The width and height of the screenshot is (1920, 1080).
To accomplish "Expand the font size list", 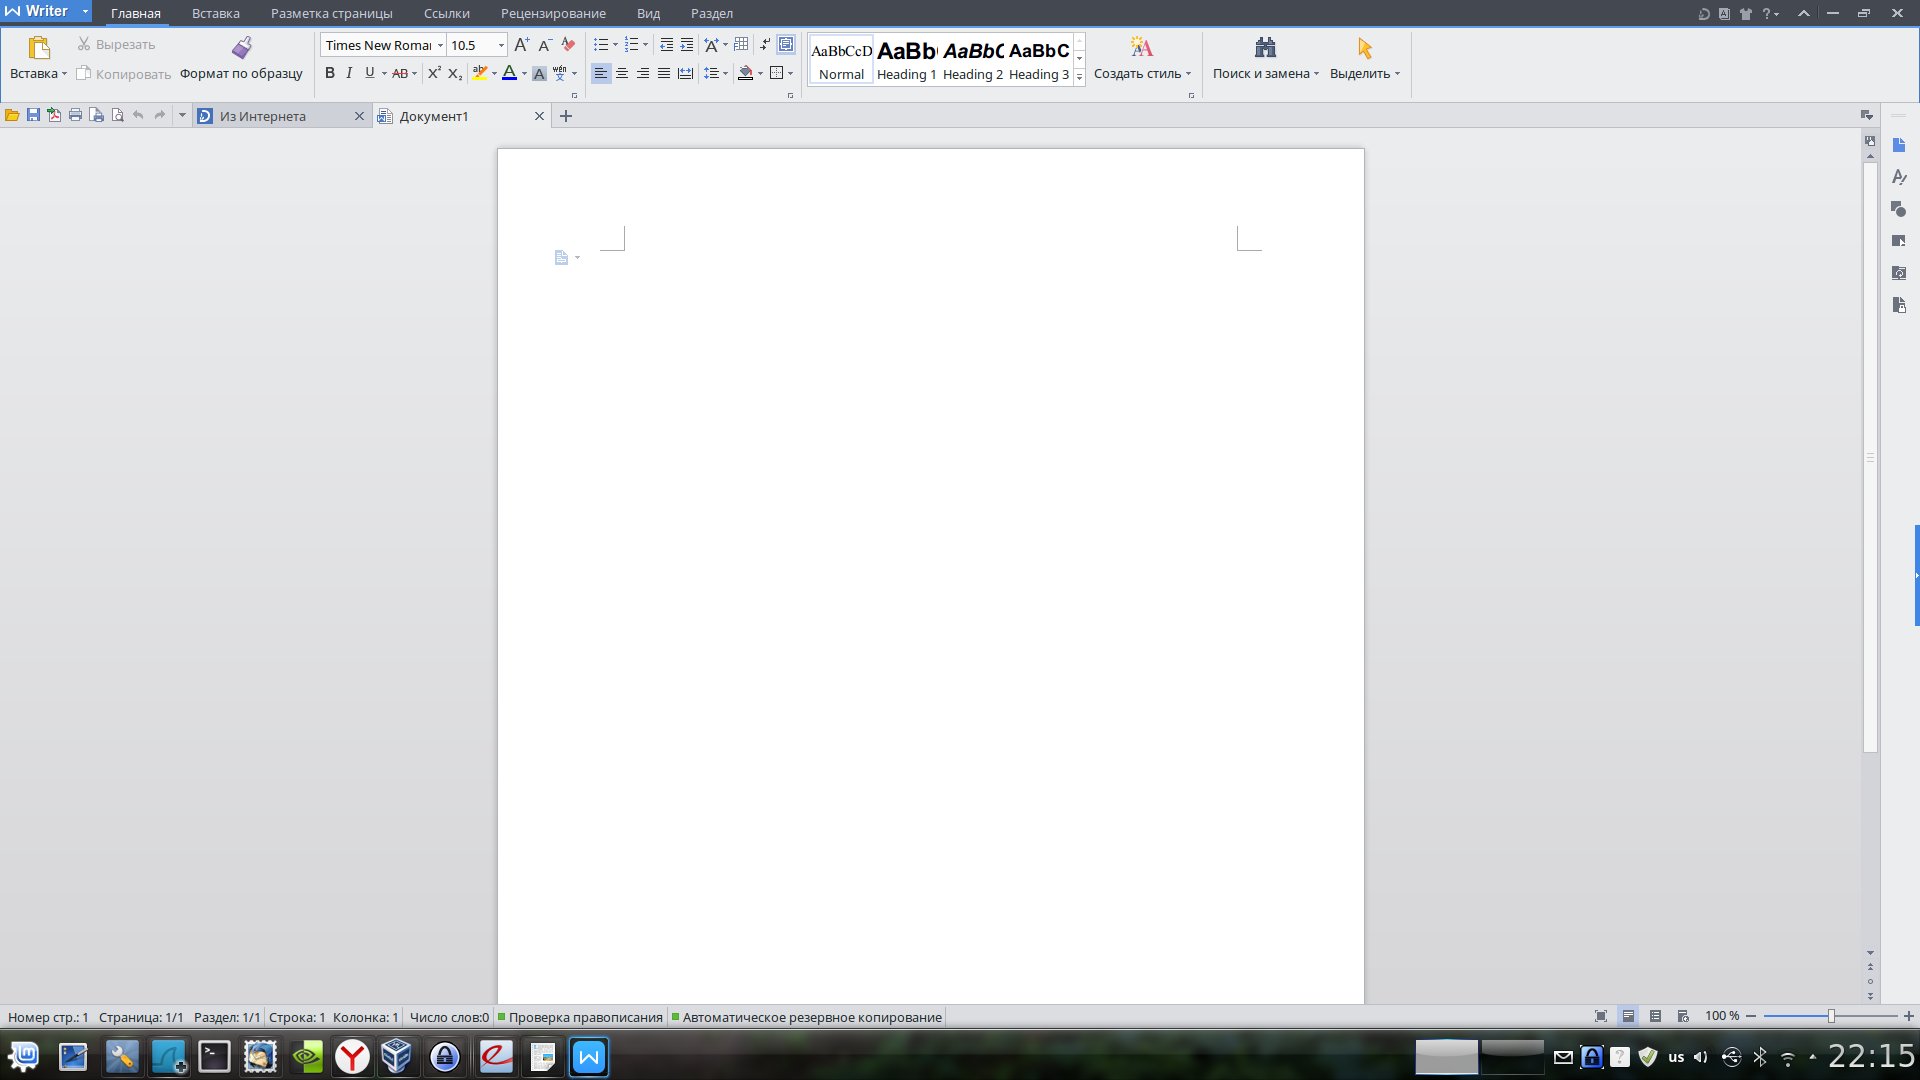I will [501, 45].
